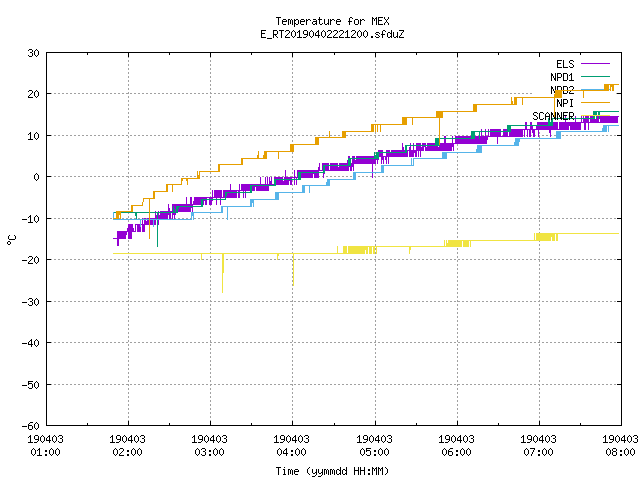Click the y-axis tick label '30'
The image size is (640, 480).
click(x=33, y=53)
